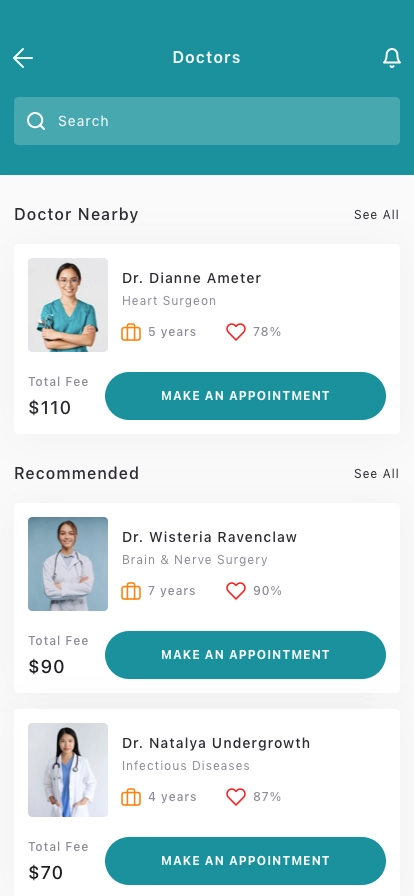Click the briefcase icon beside 7 years
The width and height of the screenshot is (414, 896).
[x=131, y=591]
